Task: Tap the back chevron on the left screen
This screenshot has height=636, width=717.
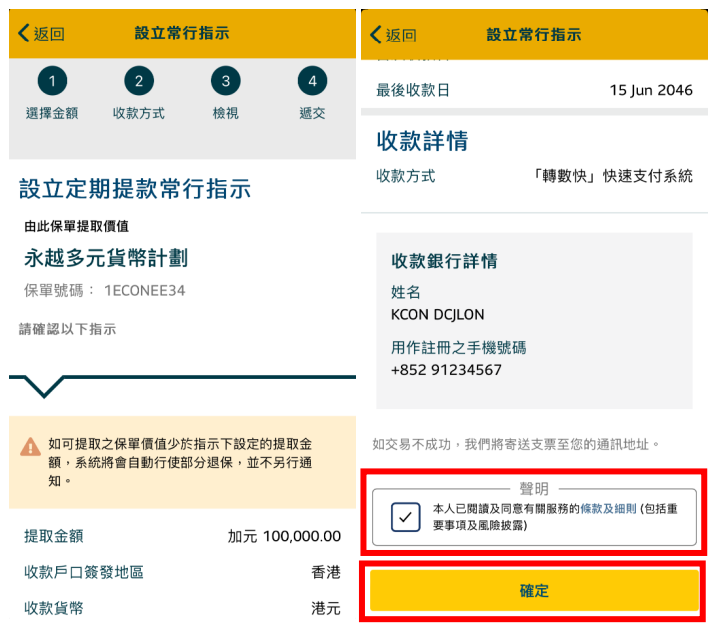Action: 24,34
